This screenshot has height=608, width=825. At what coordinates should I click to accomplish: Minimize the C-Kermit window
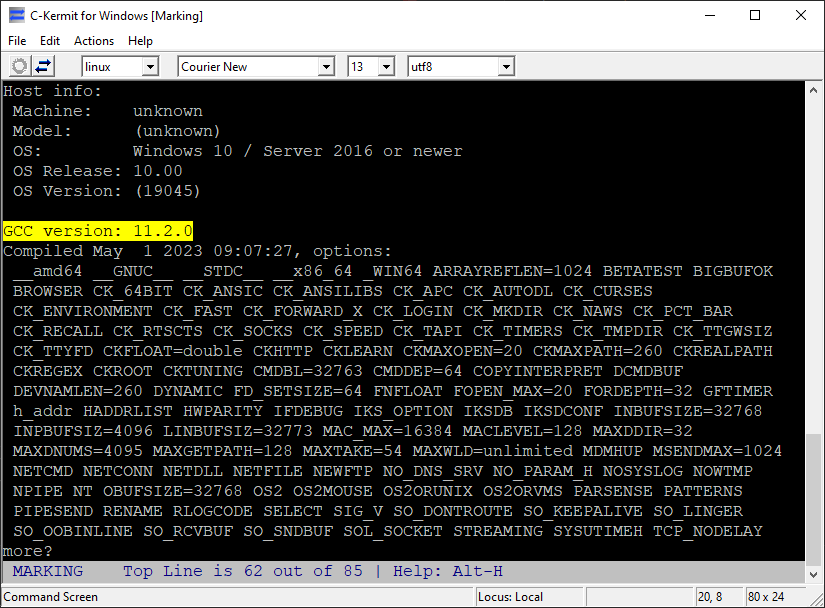point(710,15)
